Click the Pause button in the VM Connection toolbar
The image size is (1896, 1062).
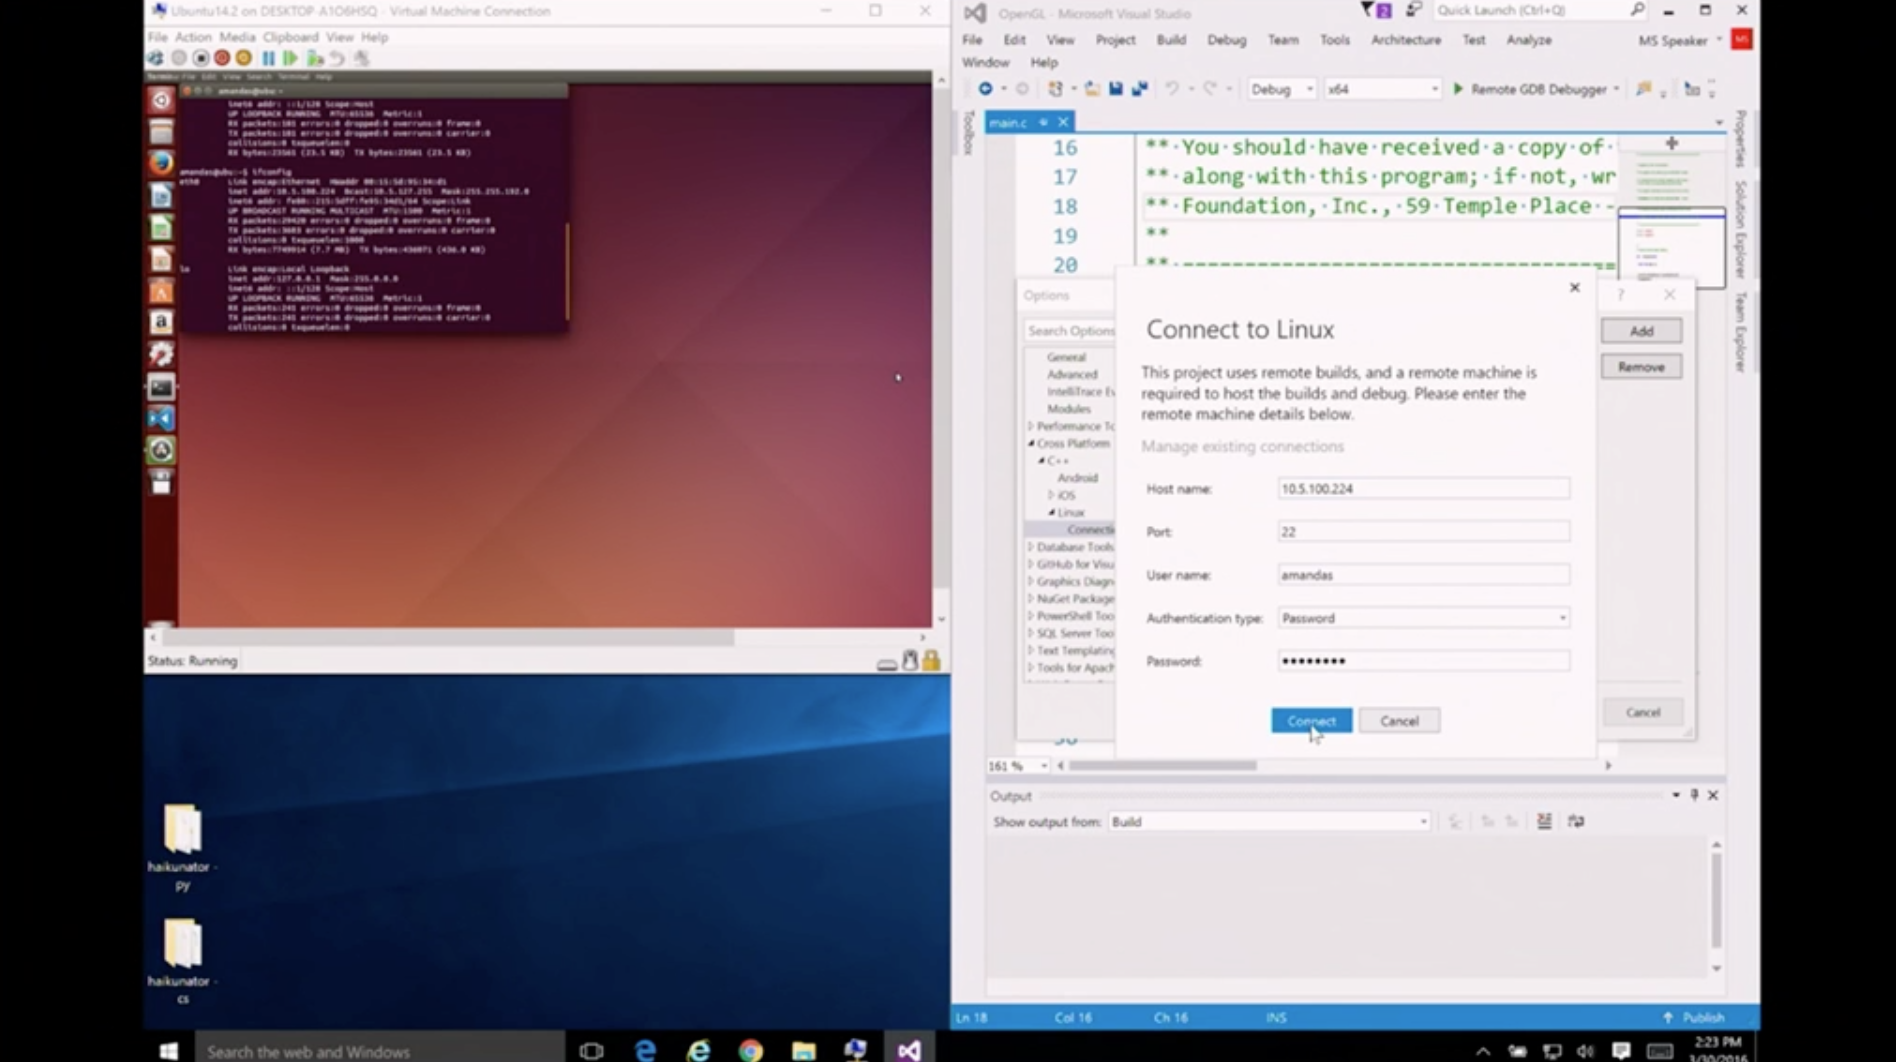[268, 58]
